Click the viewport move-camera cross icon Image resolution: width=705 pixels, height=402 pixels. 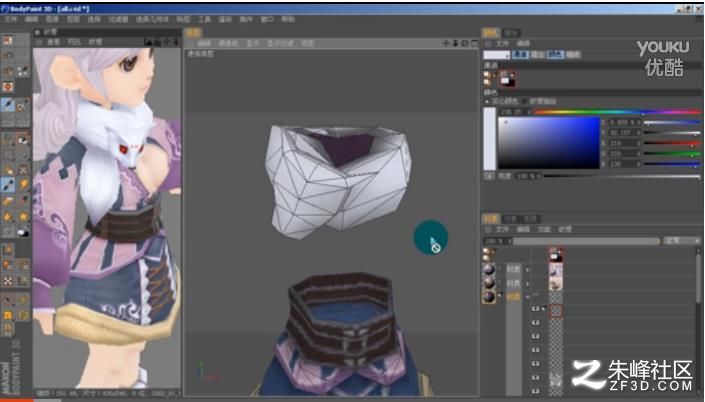point(446,43)
